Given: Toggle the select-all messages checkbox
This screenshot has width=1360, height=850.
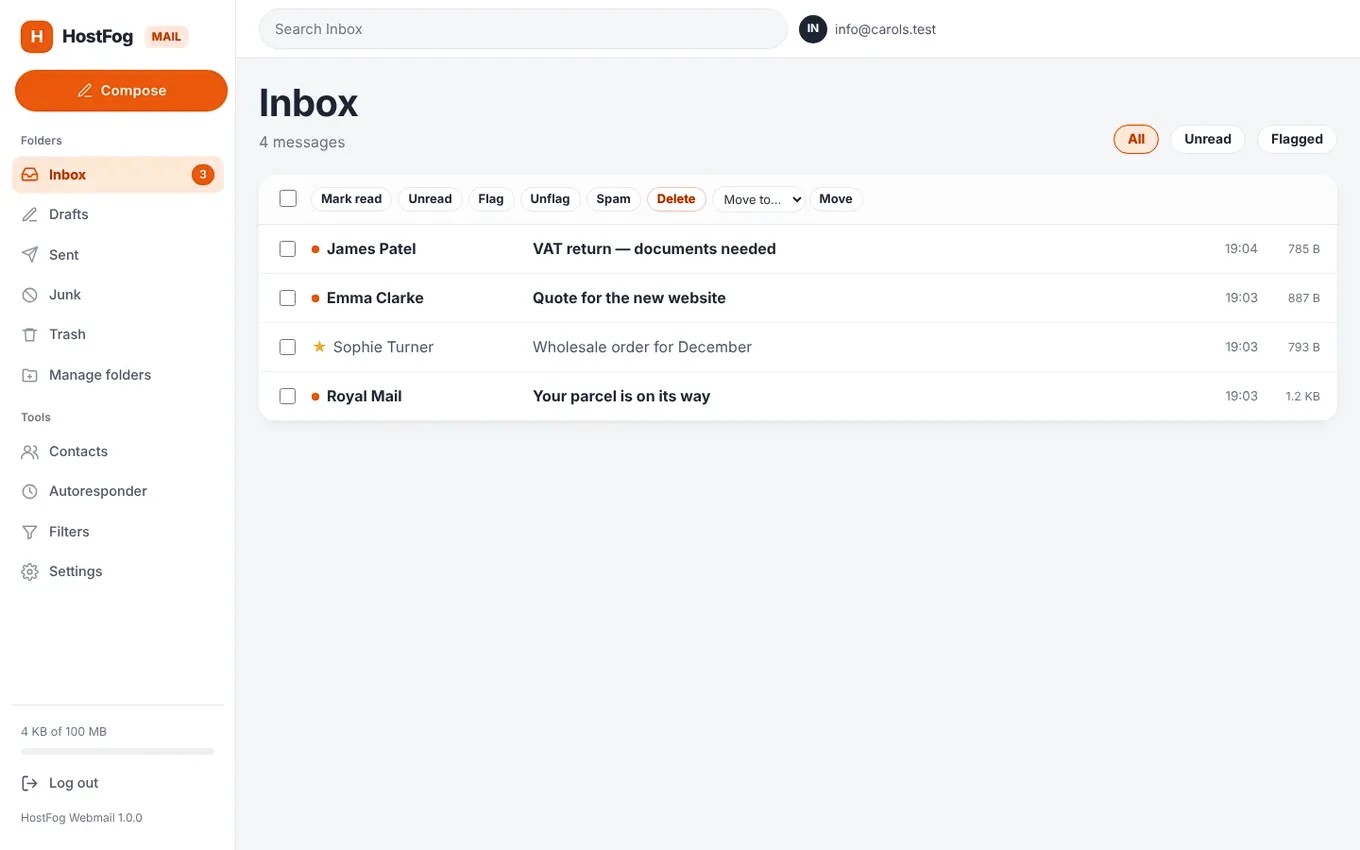Looking at the screenshot, I should coord(288,198).
